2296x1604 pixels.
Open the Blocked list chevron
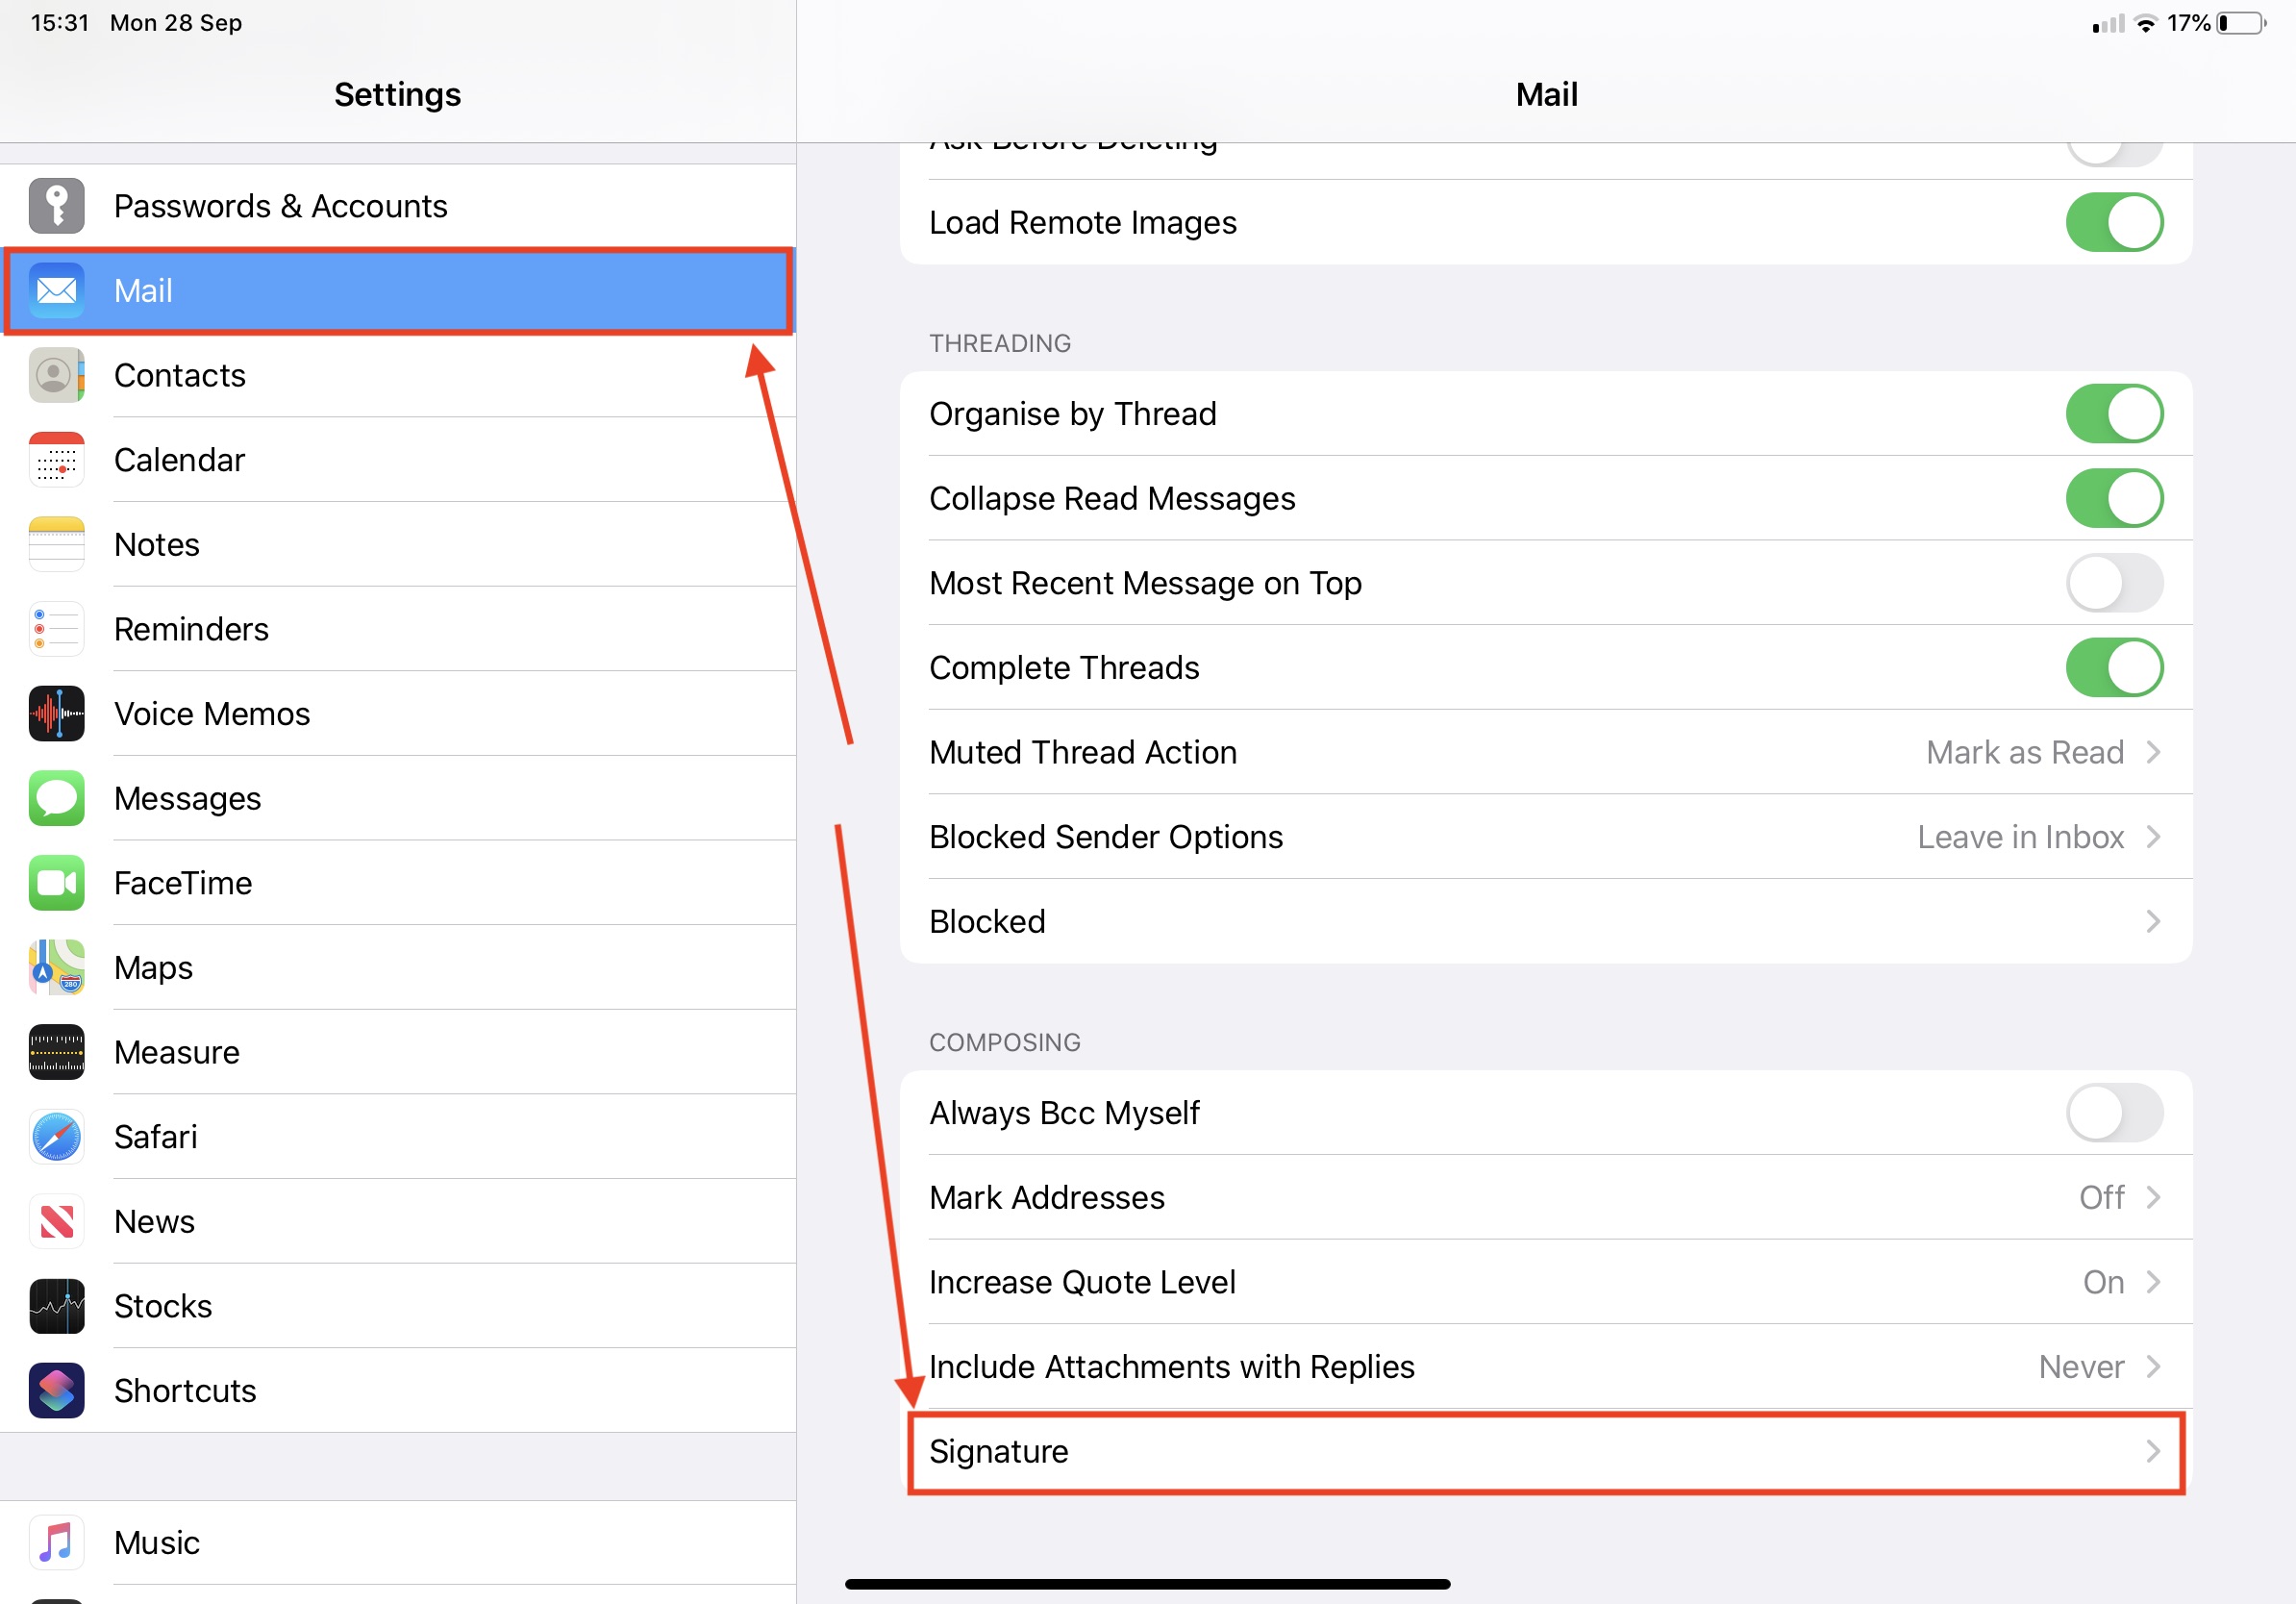pos(2153,922)
